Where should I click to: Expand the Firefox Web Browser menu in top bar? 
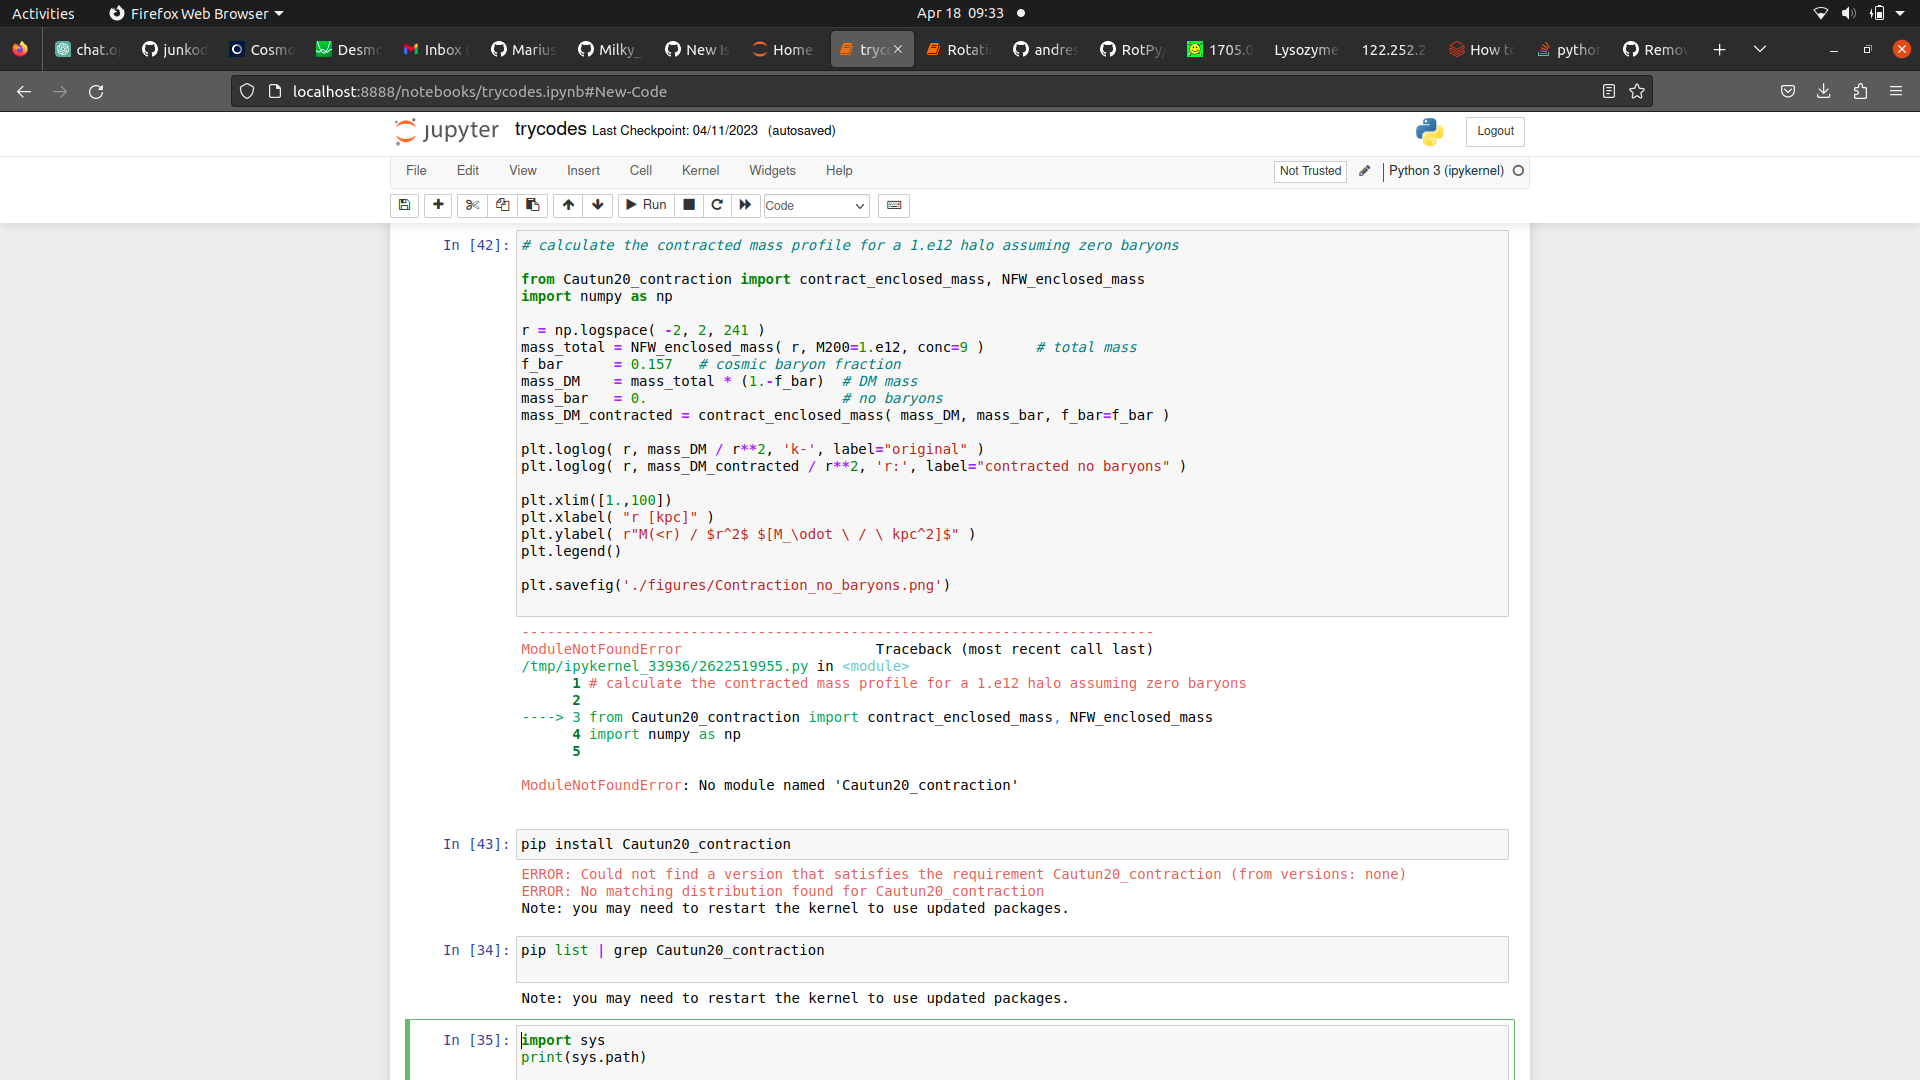point(195,13)
